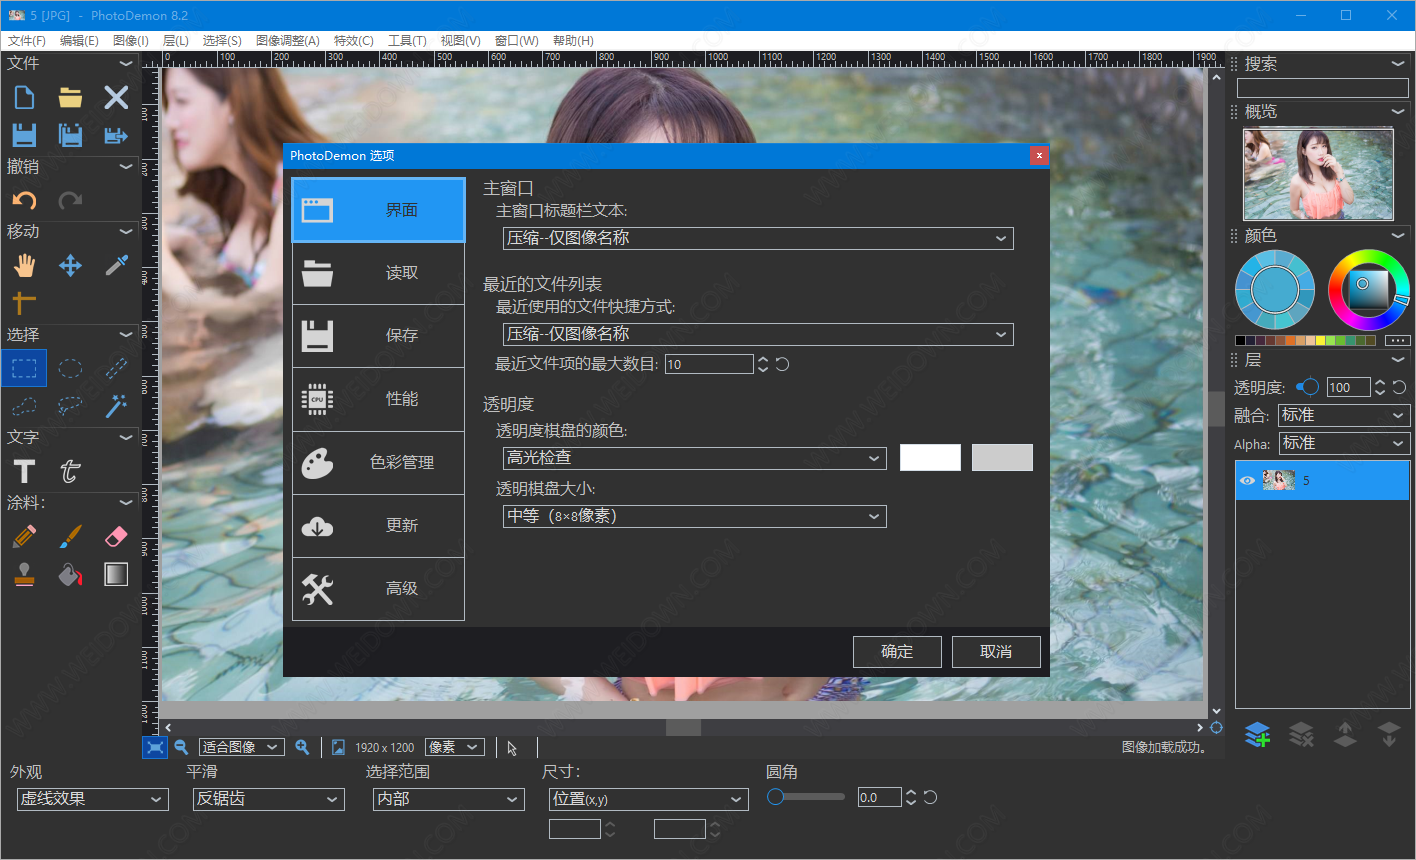Click the fit image to viewport icon
This screenshot has height=860, width=1416.
coord(154,747)
